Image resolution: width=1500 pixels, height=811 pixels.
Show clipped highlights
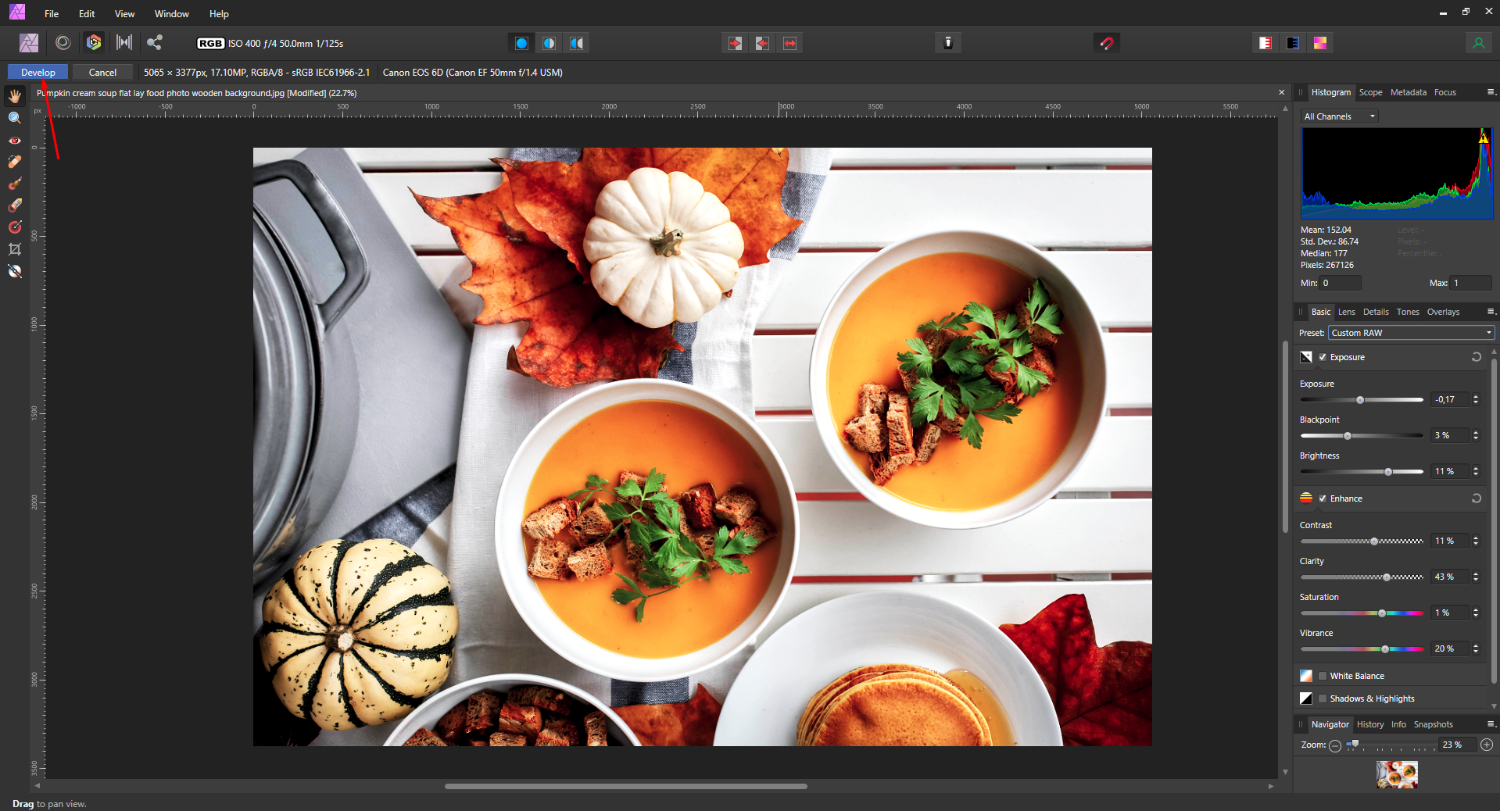pos(1265,43)
